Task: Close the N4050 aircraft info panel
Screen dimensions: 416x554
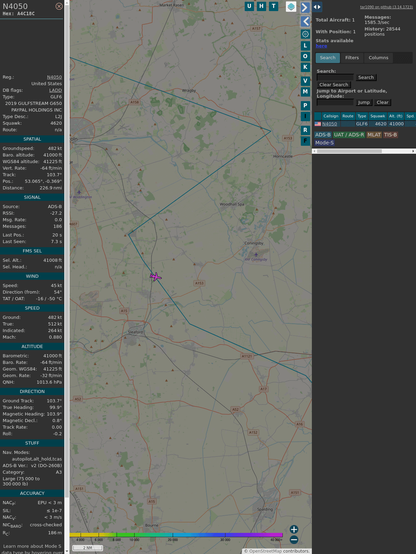Action: [59, 6]
